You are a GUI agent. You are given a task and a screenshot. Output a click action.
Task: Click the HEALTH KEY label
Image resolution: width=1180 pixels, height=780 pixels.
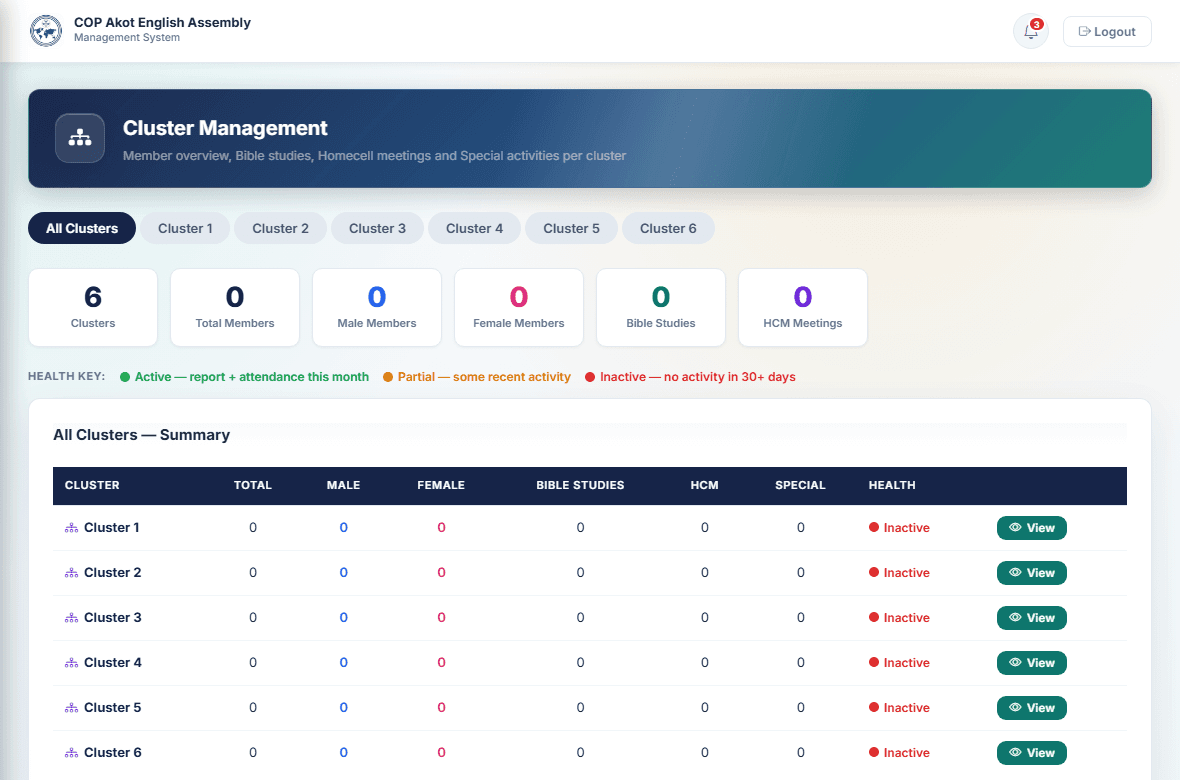(x=66, y=376)
